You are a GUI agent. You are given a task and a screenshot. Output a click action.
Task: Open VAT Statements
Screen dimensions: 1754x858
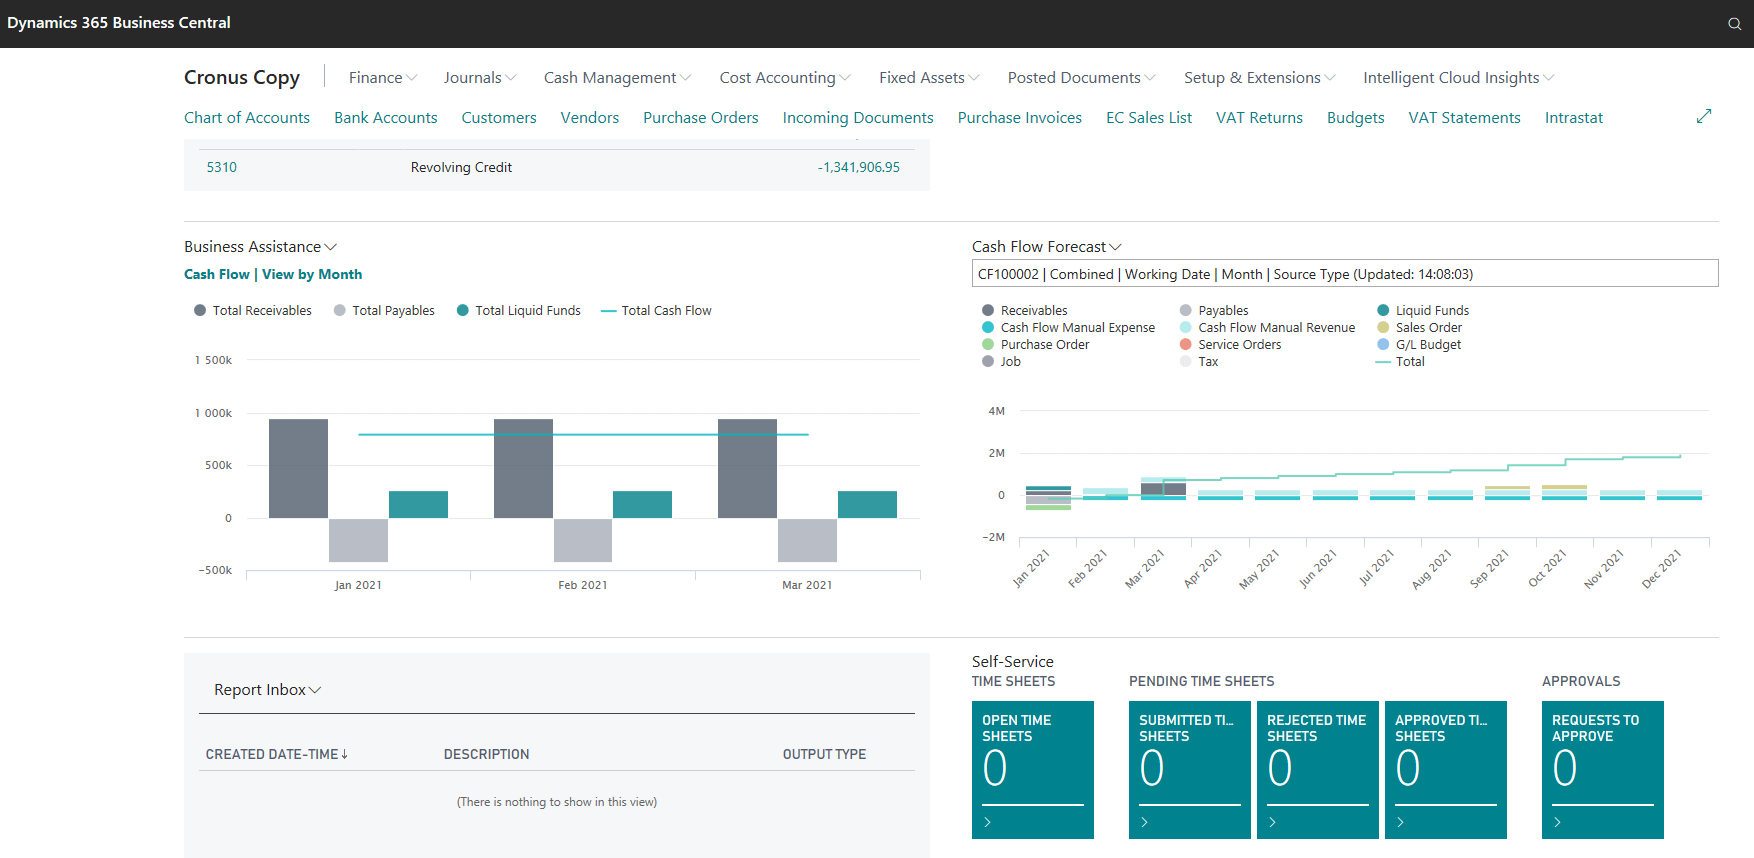pyautogui.click(x=1465, y=118)
